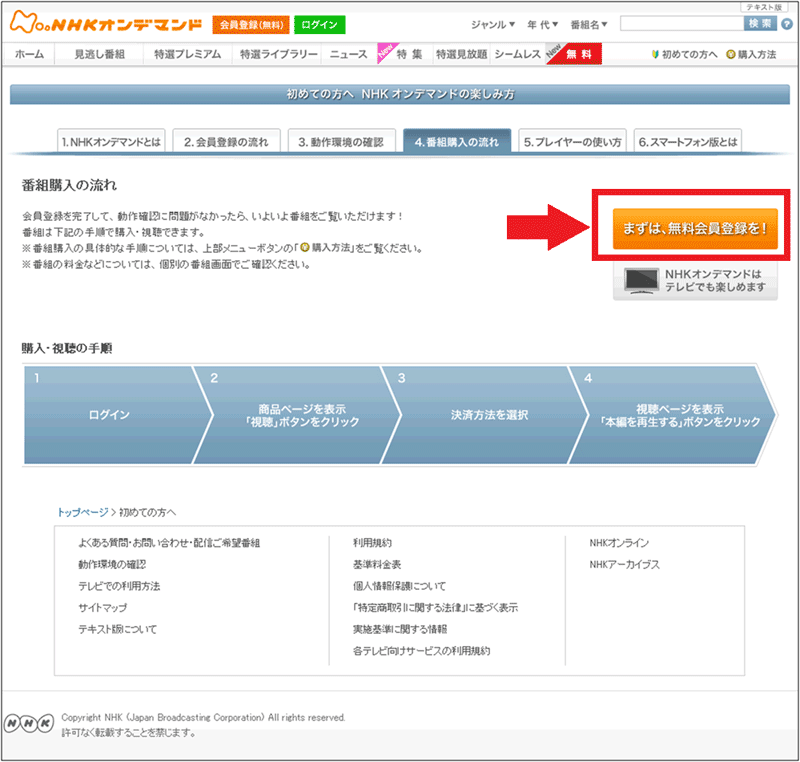Click the orange 会員登録(無料) button

pos(250,25)
